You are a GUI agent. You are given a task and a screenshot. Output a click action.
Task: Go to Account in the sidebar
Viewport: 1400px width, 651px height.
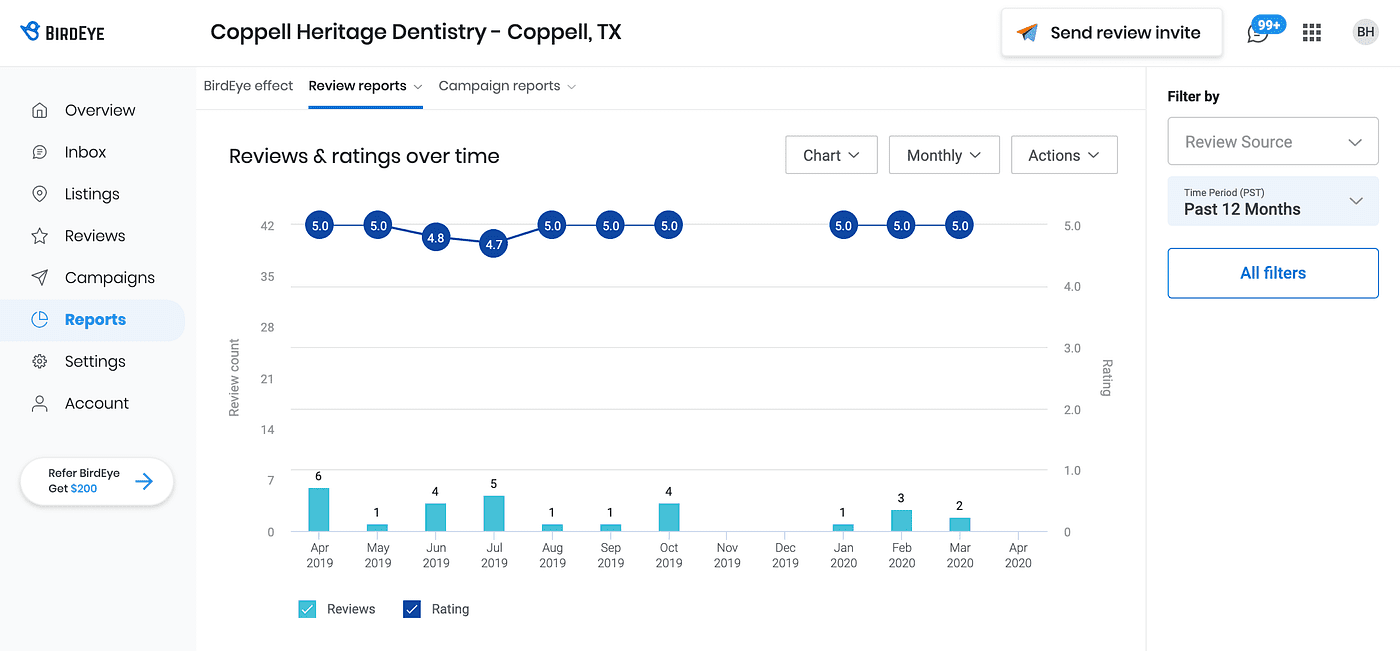(97, 404)
